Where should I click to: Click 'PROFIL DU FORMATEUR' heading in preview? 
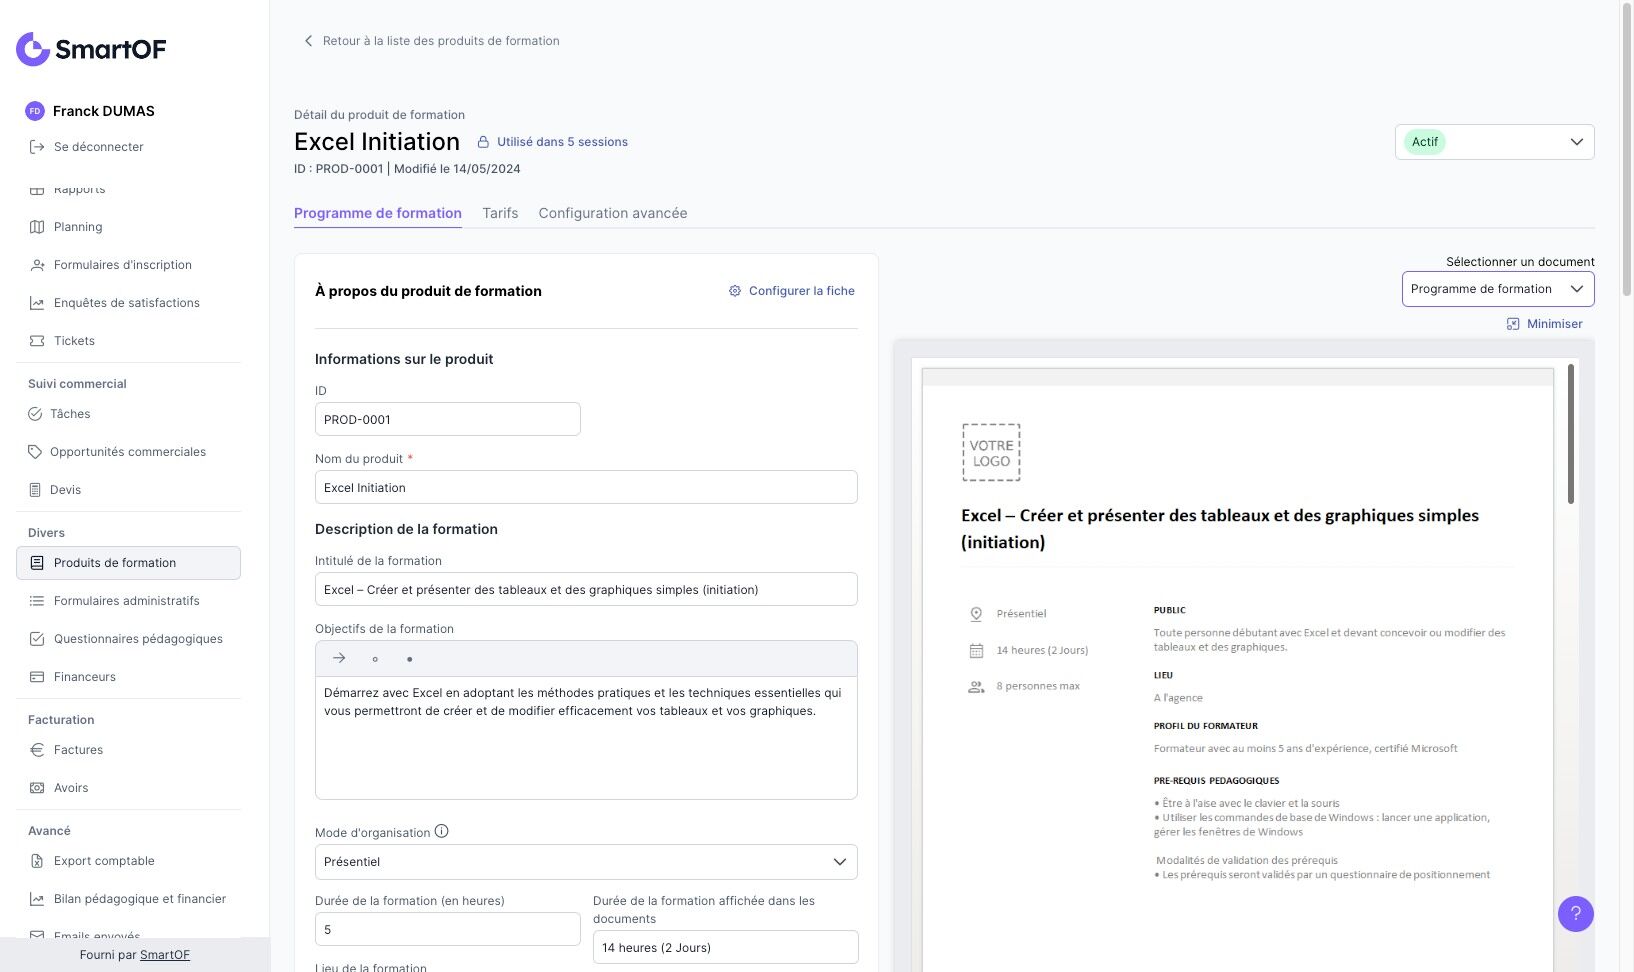[x=1206, y=726]
